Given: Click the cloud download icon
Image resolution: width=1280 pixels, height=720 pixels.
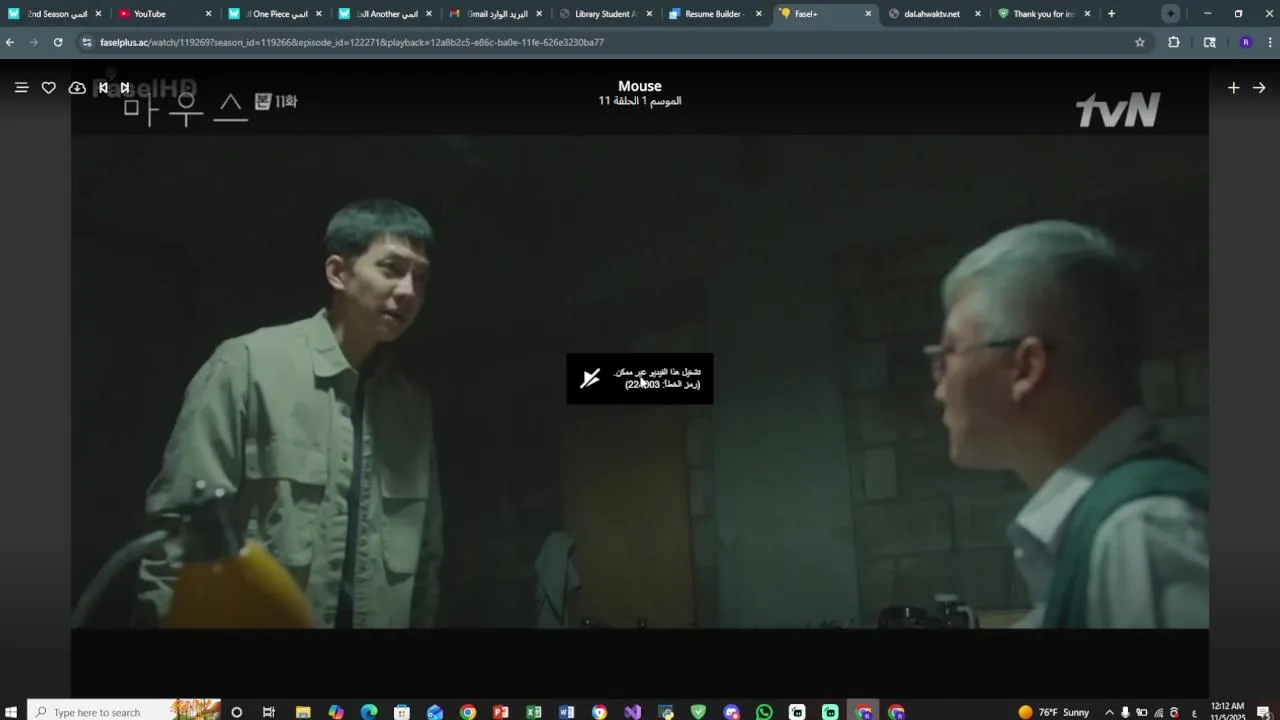Looking at the screenshot, I should click(x=77, y=88).
